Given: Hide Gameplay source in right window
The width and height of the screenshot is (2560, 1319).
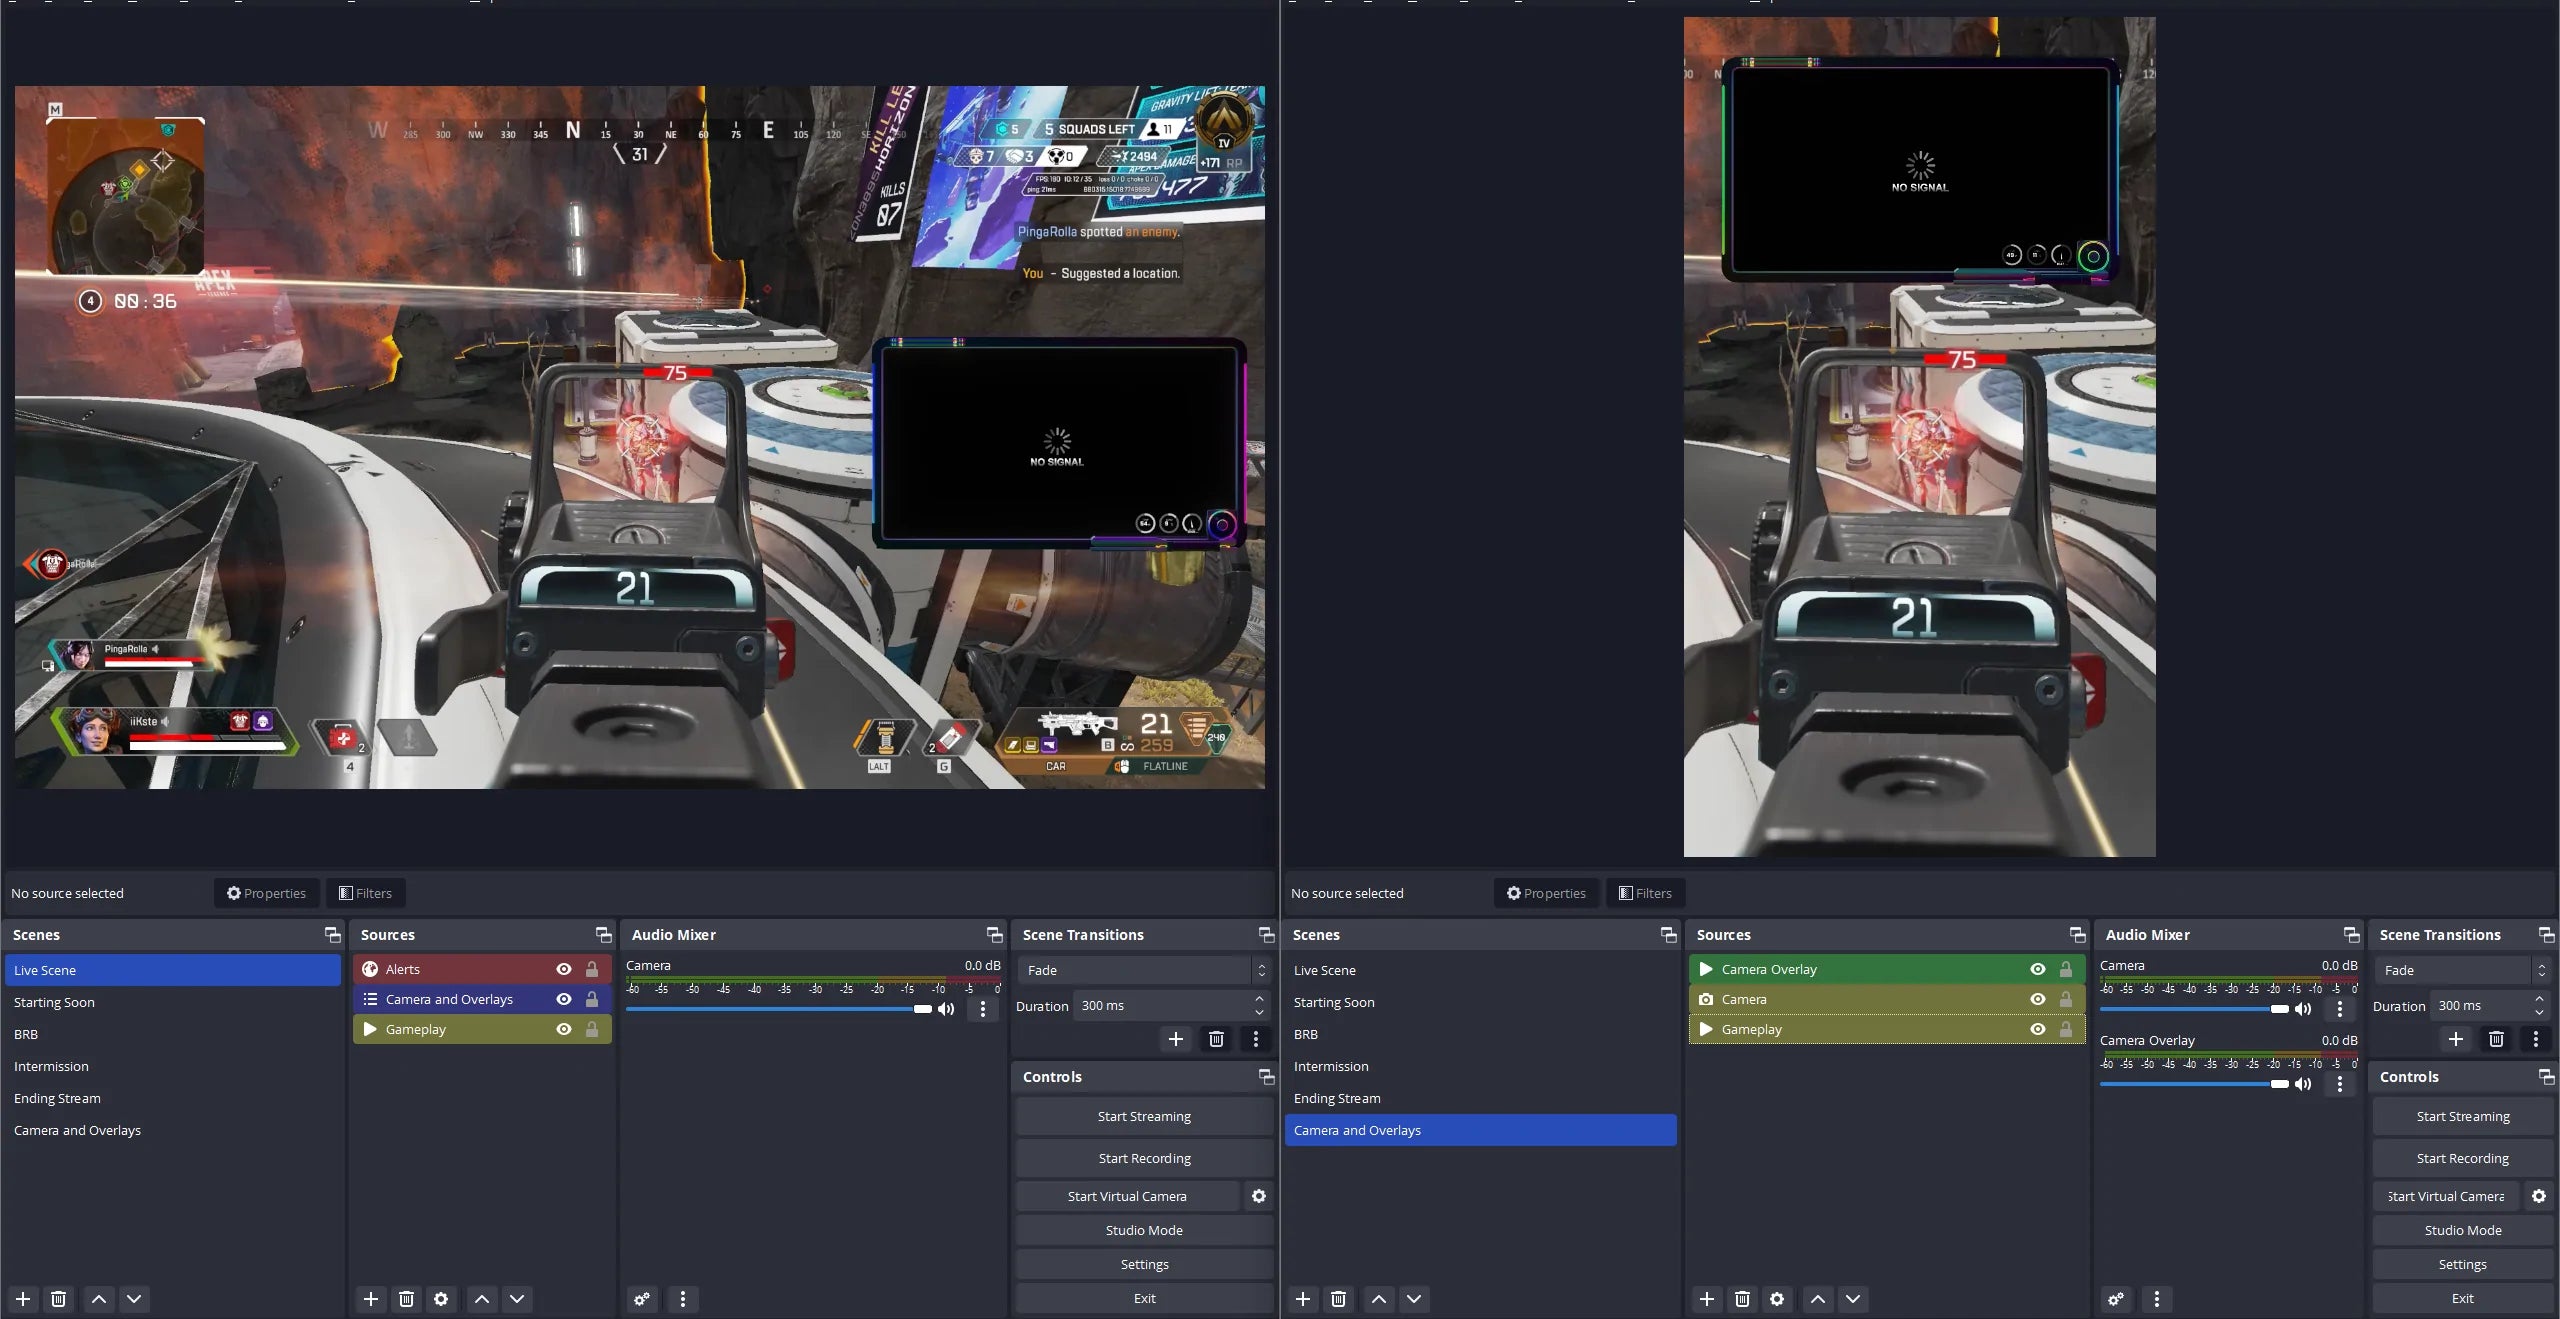Looking at the screenshot, I should click(x=2038, y=1029).
